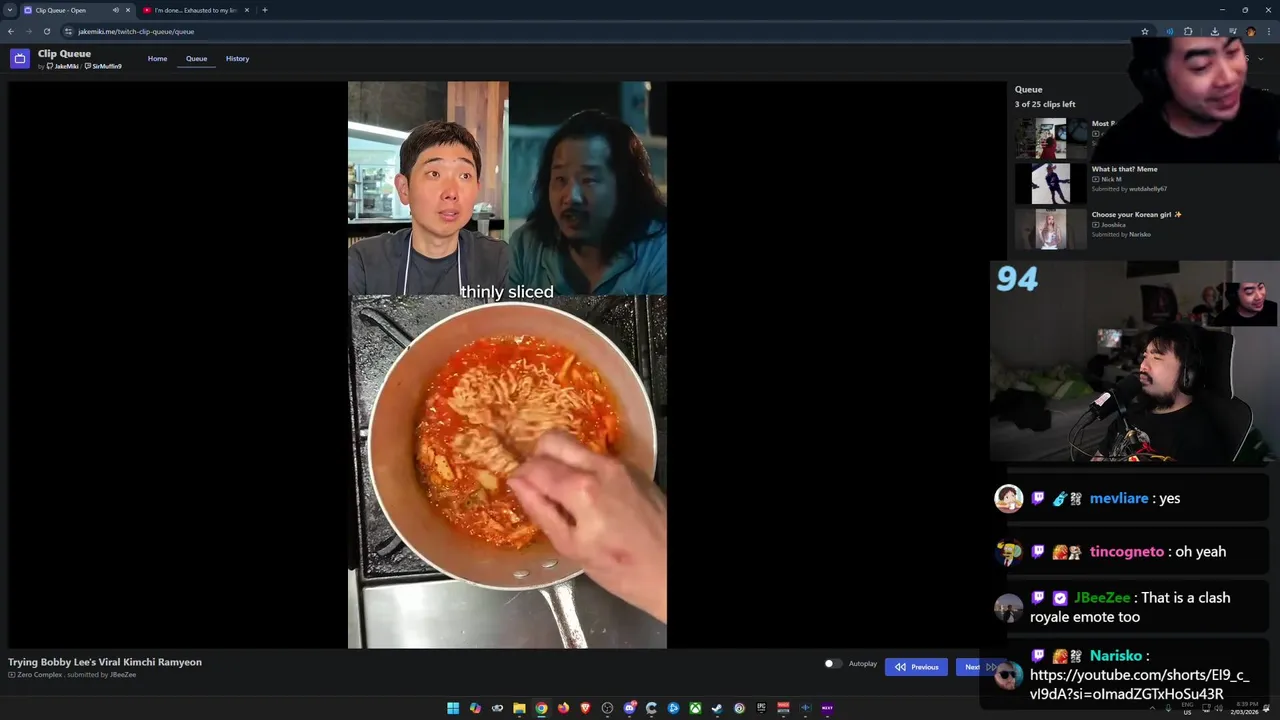This screenshot has height=720, width=1280.
Task: Bookmark this page with star icon
Action: [1145, 31]
